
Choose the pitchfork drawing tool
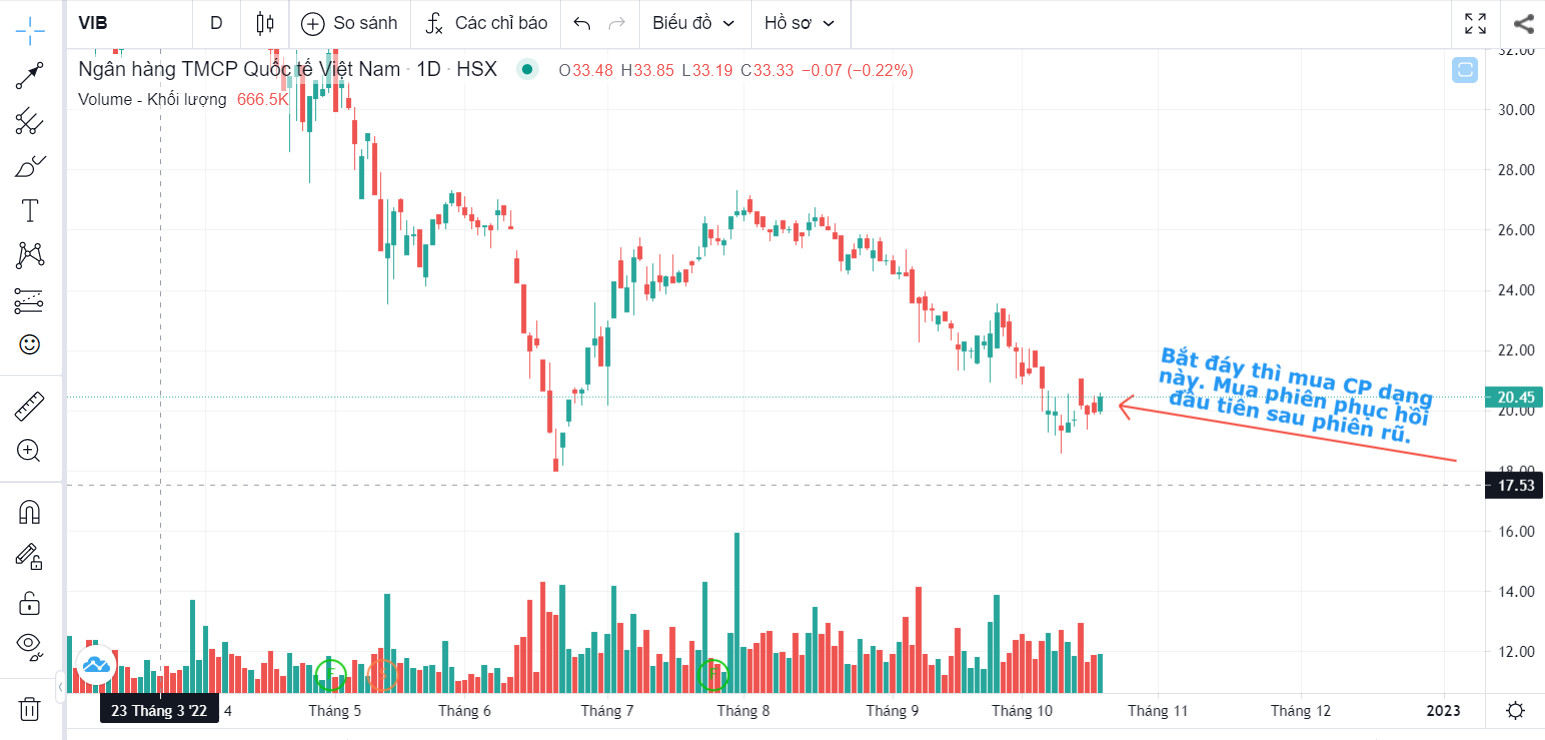tap(30, 121)
